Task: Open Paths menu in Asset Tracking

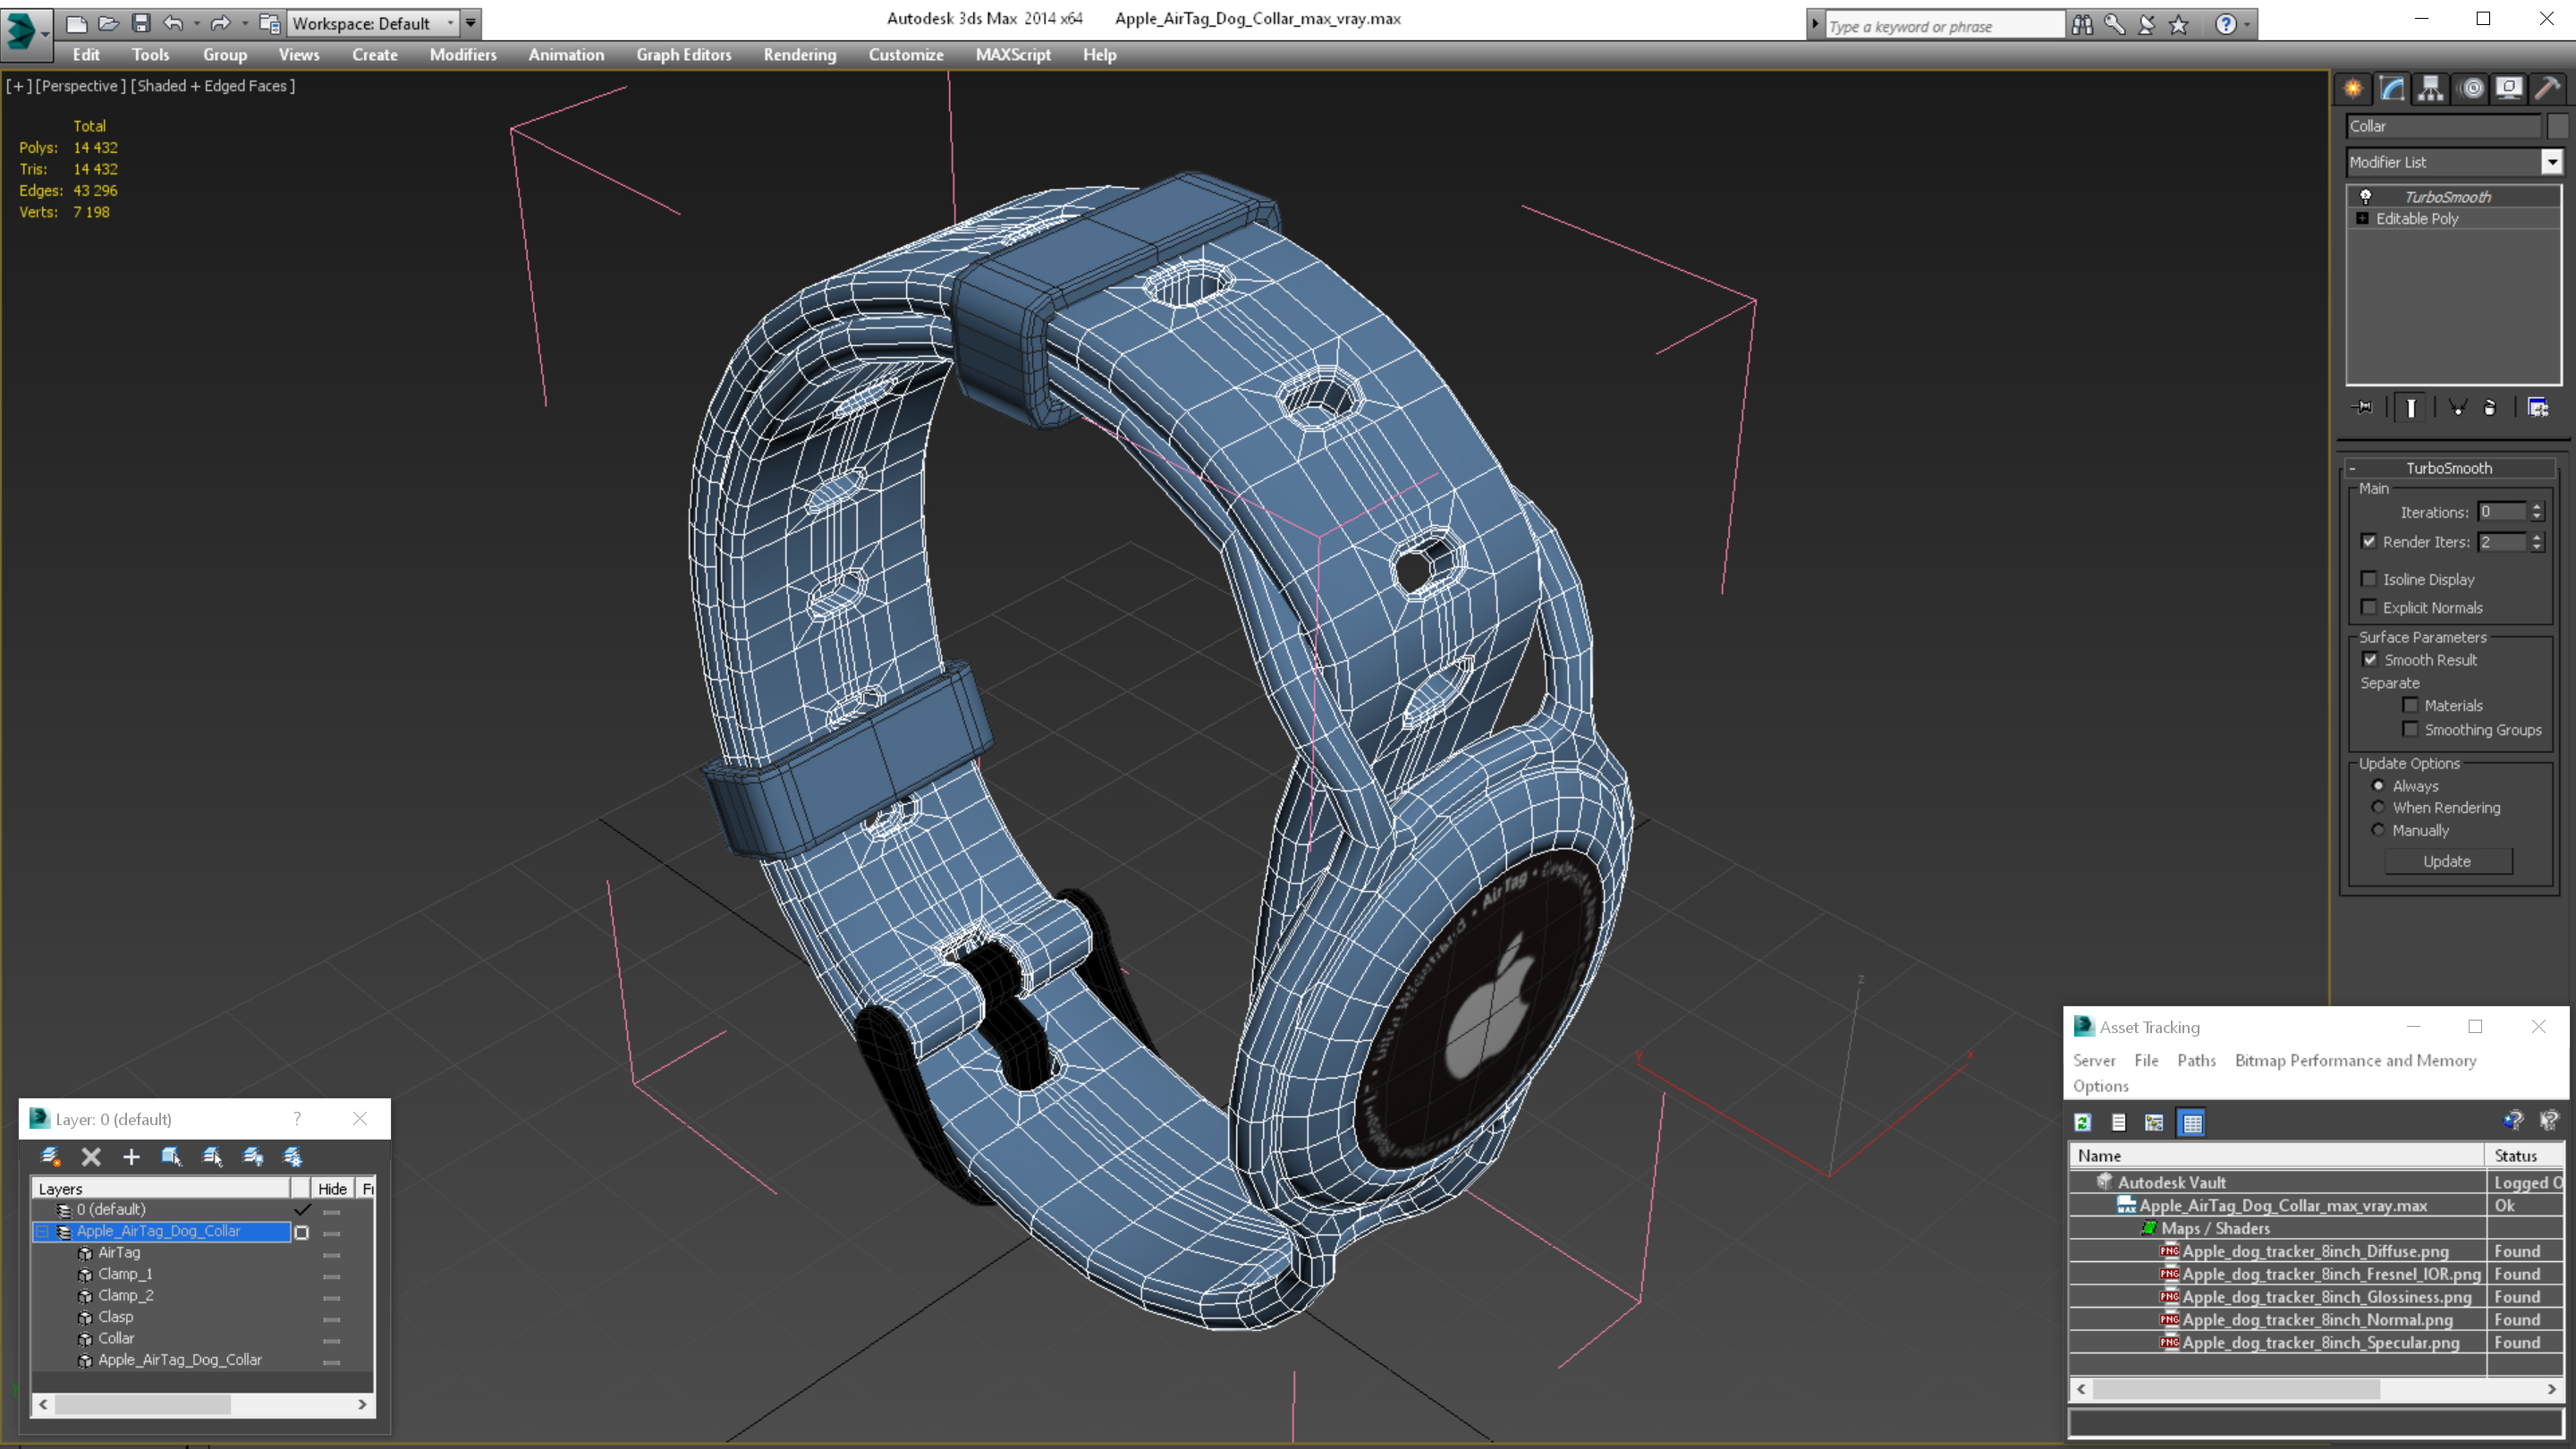Action: (2196, 1061)
